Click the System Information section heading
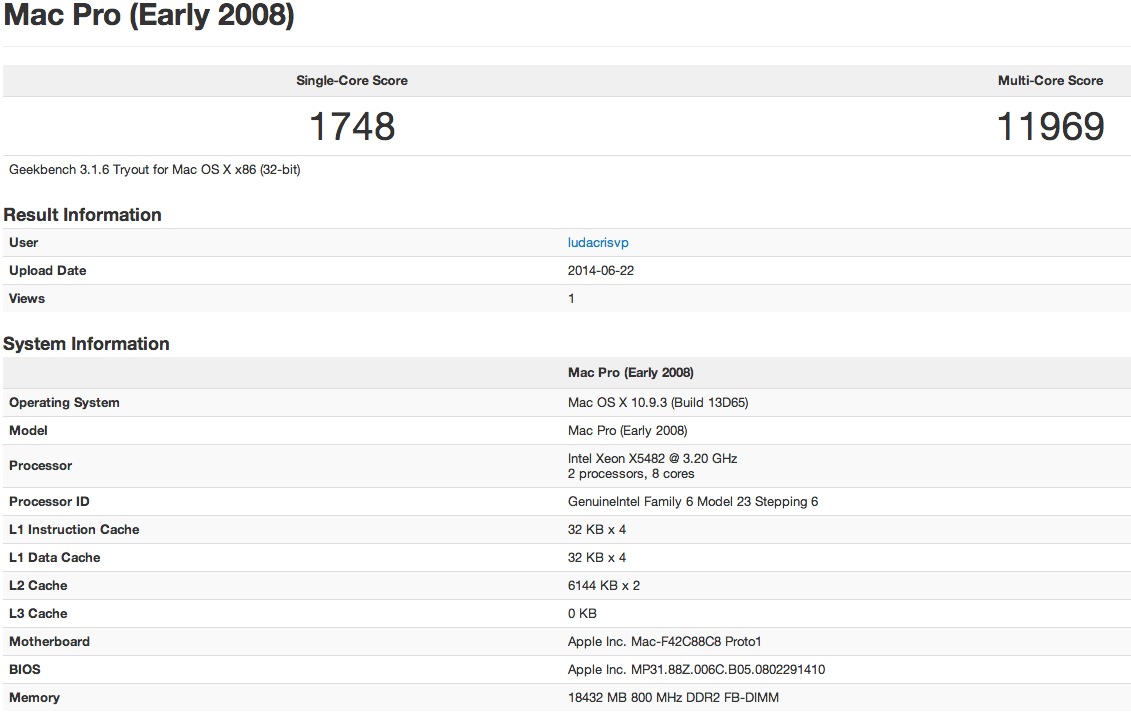 87,344
